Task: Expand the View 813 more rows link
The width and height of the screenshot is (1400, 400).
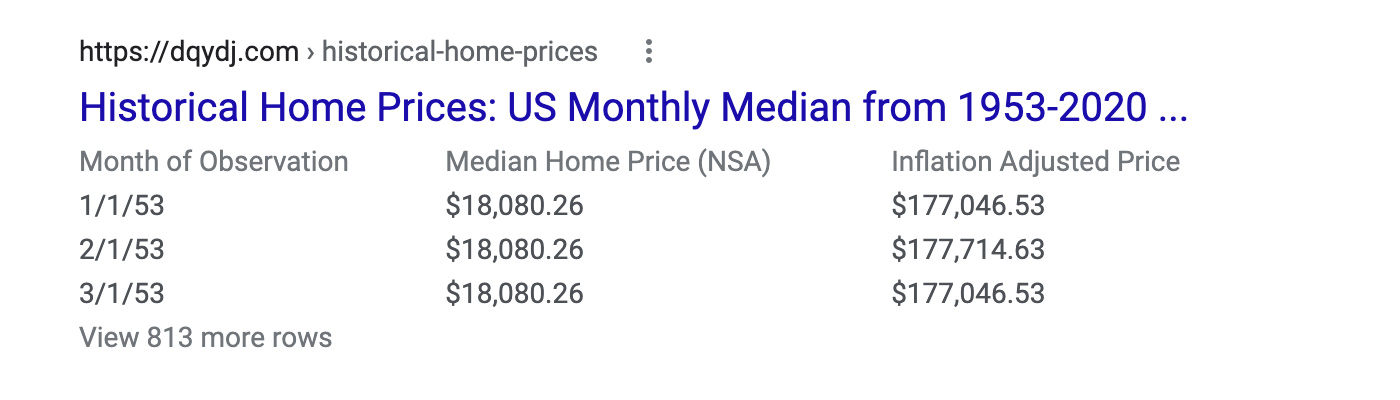Action: tap(205, 338)
